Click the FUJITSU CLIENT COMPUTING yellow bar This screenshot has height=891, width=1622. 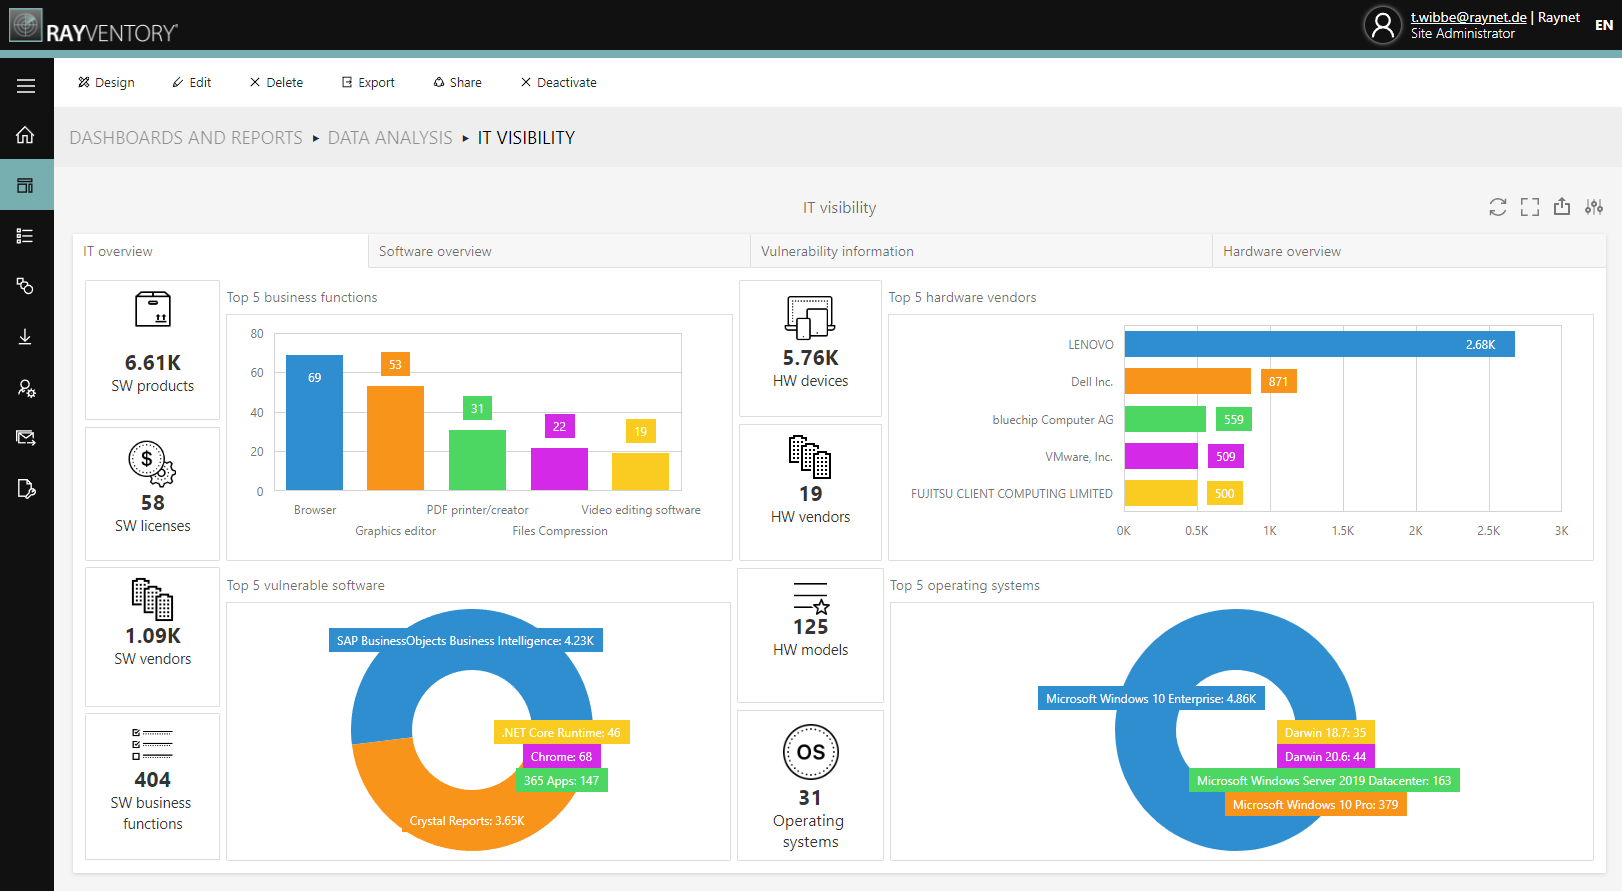point(1161,493)
